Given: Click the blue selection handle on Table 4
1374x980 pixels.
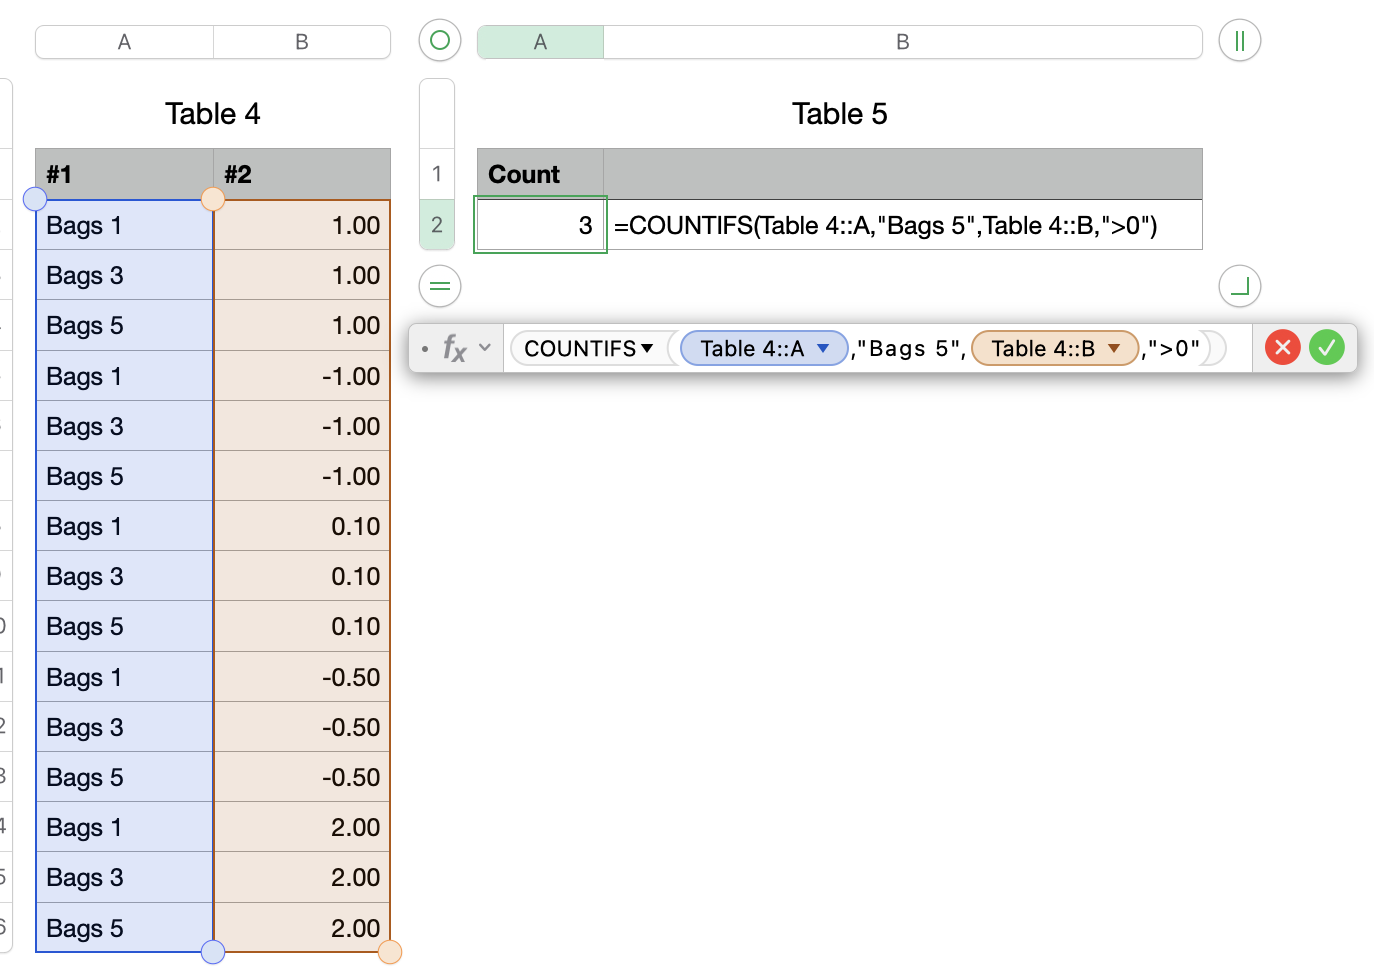Looking at the screenshot, I should [35, 199].
